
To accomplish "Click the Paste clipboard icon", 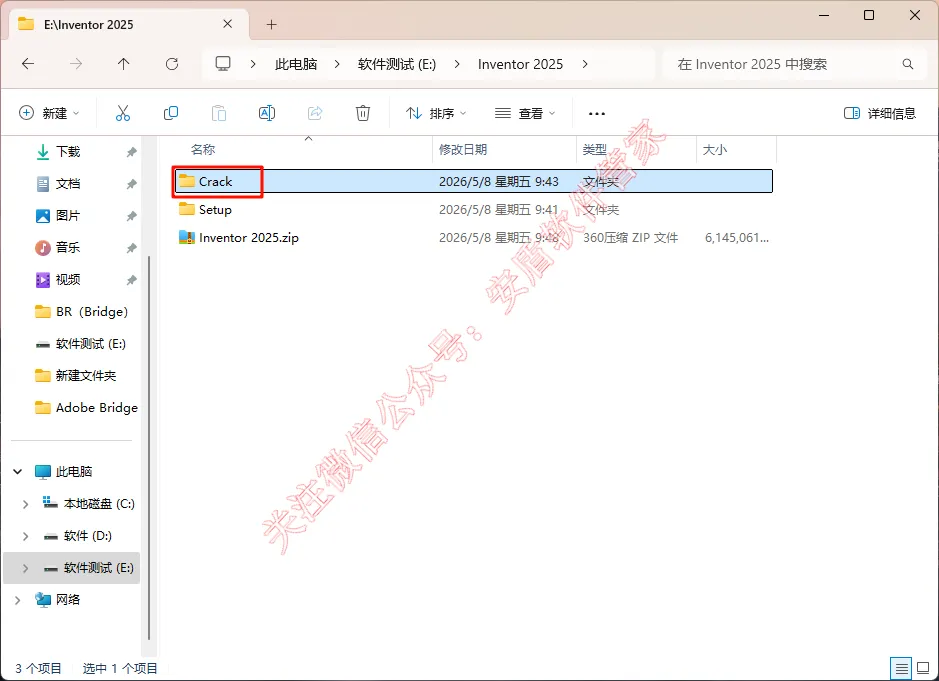I will [219, 113].
